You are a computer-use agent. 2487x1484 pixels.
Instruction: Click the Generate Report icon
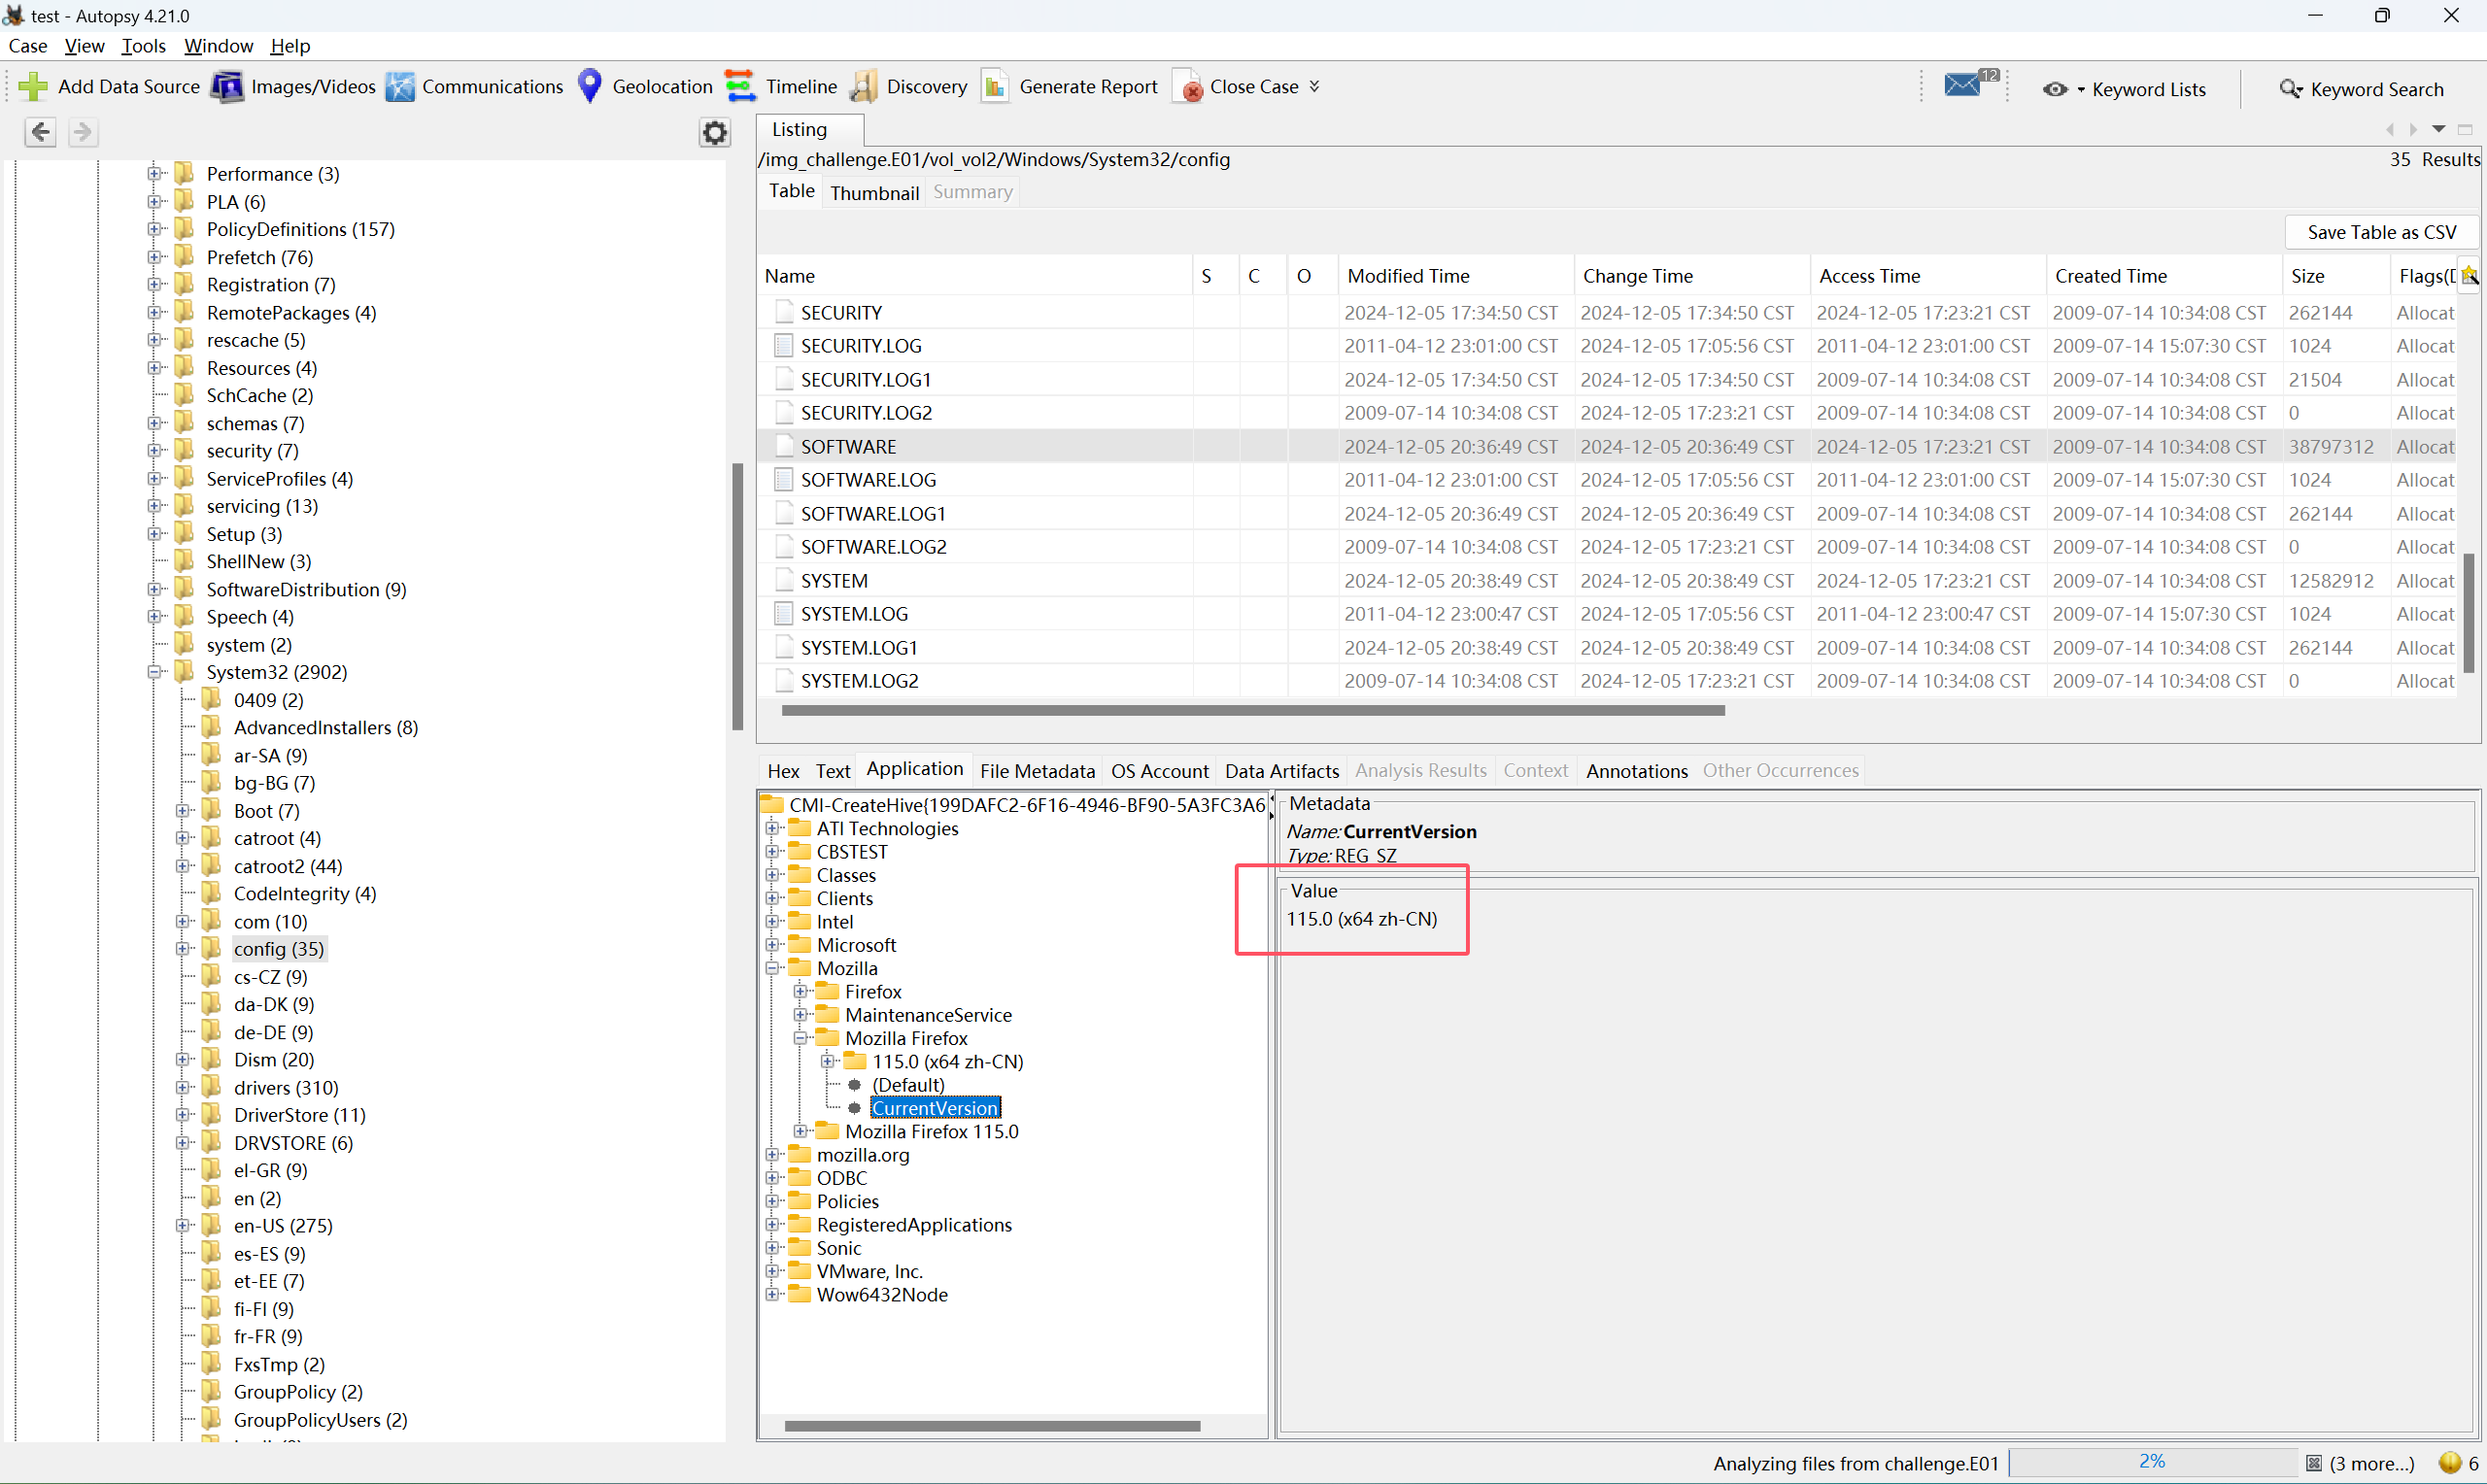pyautogui.click(x=995, y=87)
